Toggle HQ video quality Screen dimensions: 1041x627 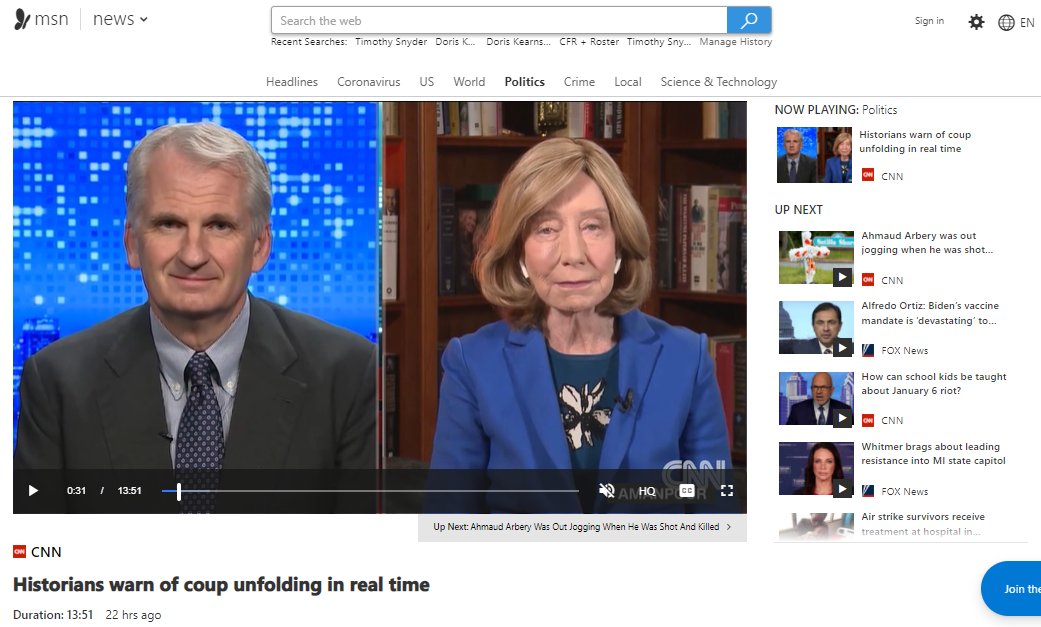[647, 491]
